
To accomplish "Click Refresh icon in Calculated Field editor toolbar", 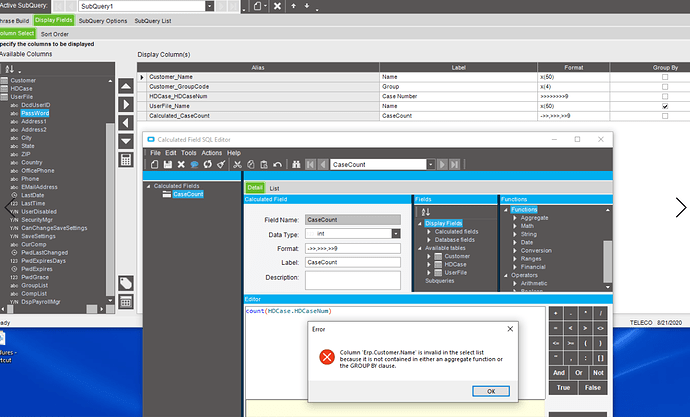I will (x=207, y=165).
